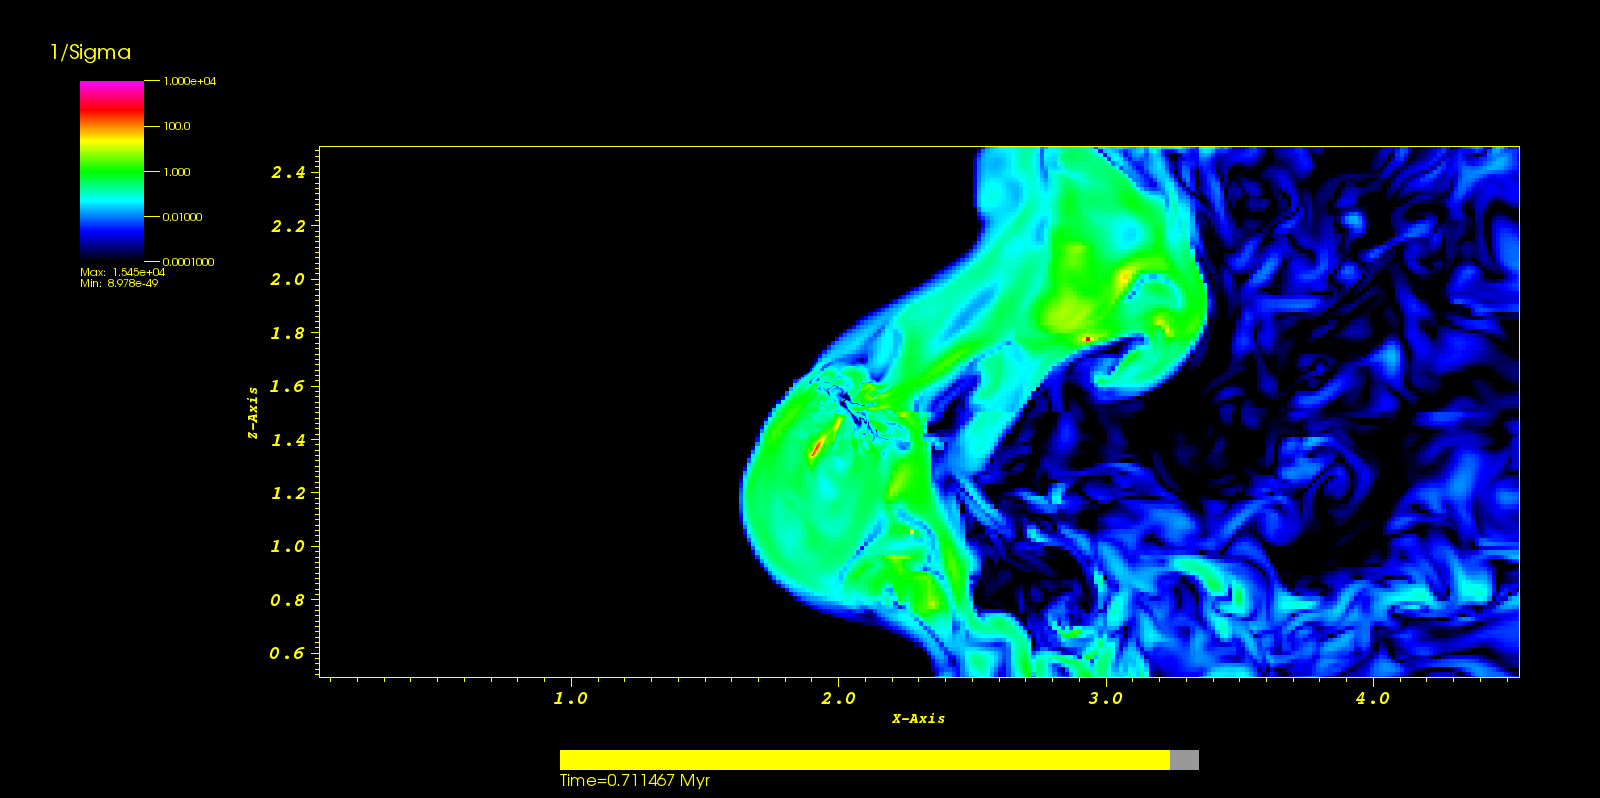Click the magenta top of the color legend bar

coord(111,89)
